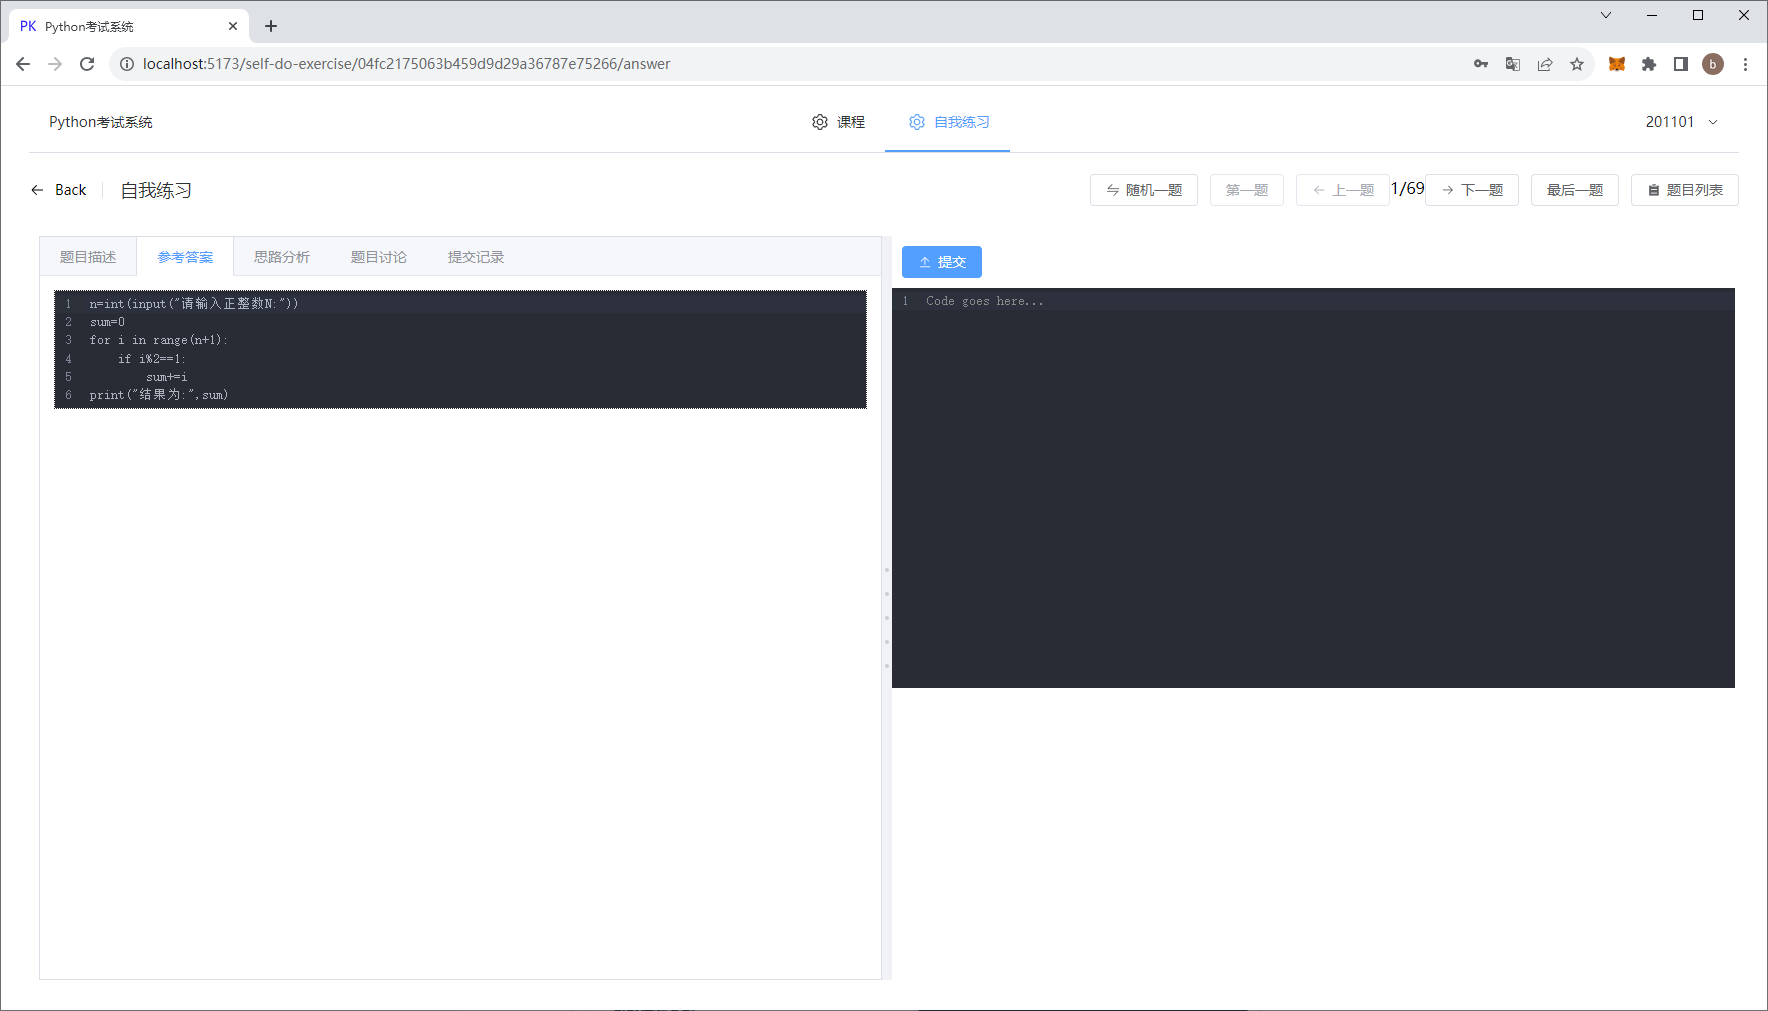Click the 'sum+=i' code line
The height and width of the screenshot is (1011, 1768).
tap(167, 377)
